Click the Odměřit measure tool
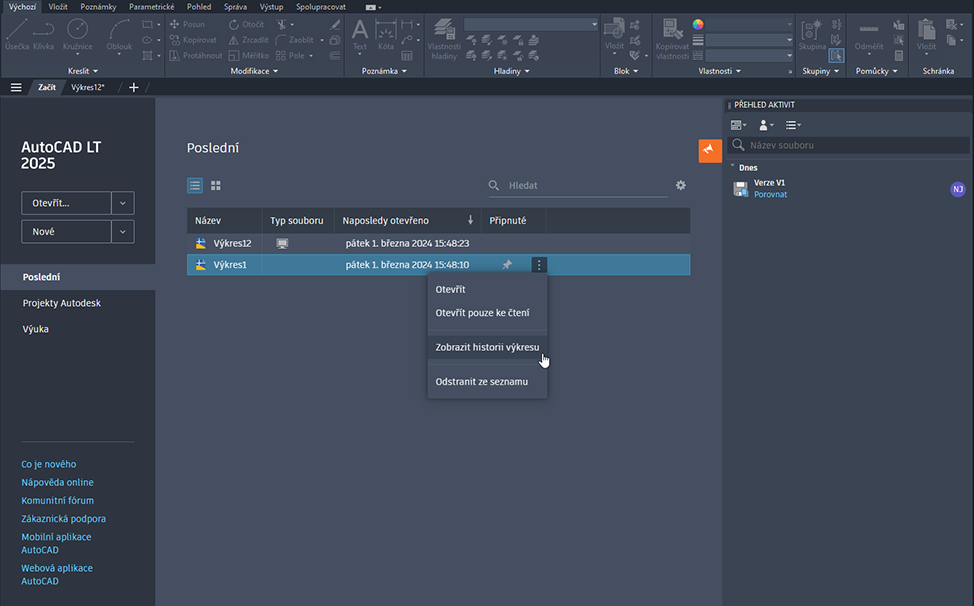 click(x=868, y=34)
